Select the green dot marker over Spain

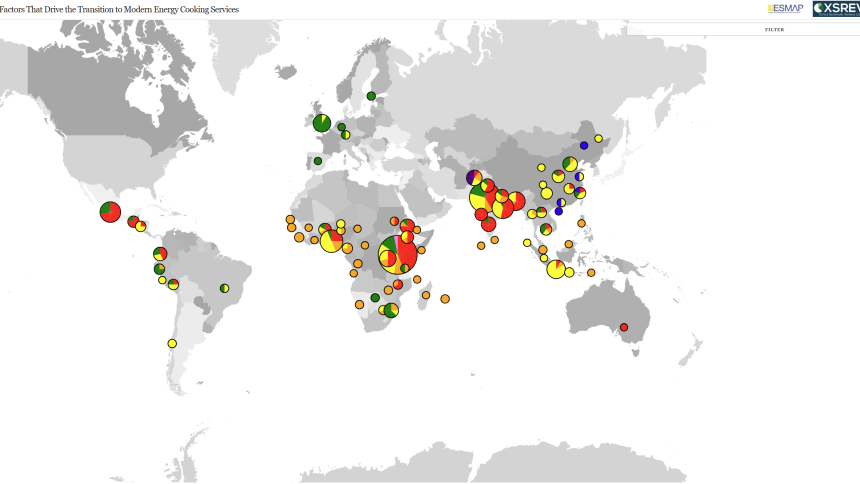tap(318, 161)
